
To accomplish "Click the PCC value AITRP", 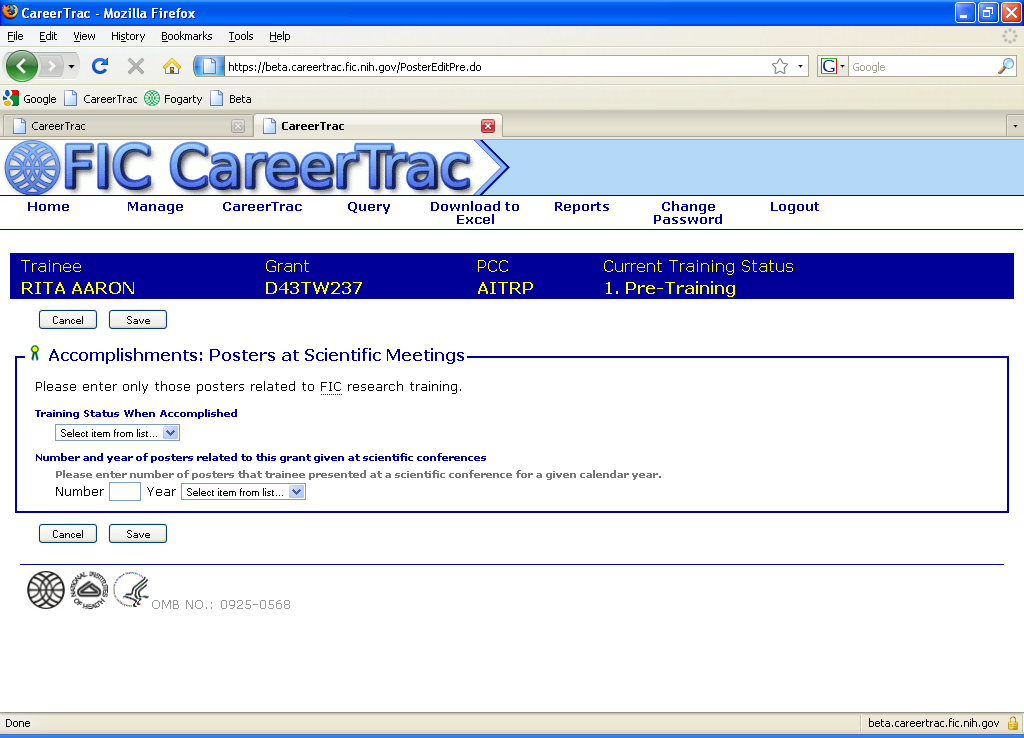I will pos(505,288).
